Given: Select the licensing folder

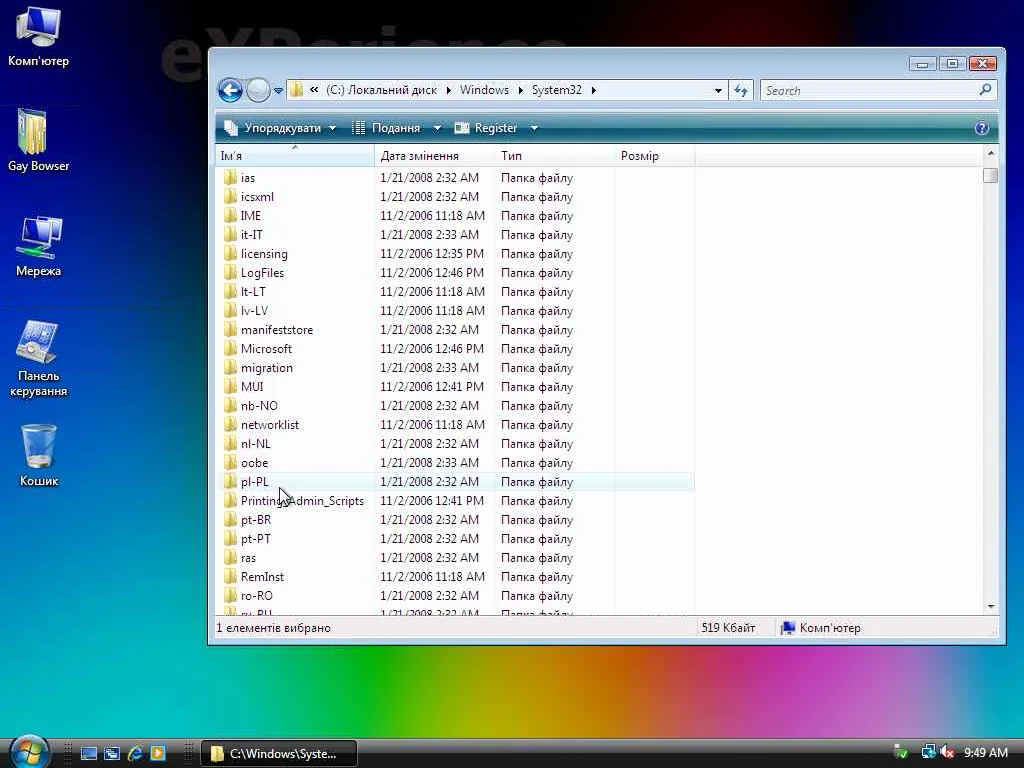Looking at the screenshot, I should 264,254.
